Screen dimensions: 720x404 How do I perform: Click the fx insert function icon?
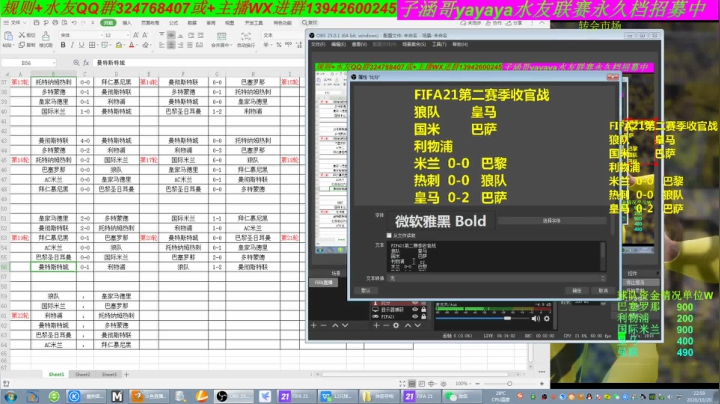[x=86, y=62]
